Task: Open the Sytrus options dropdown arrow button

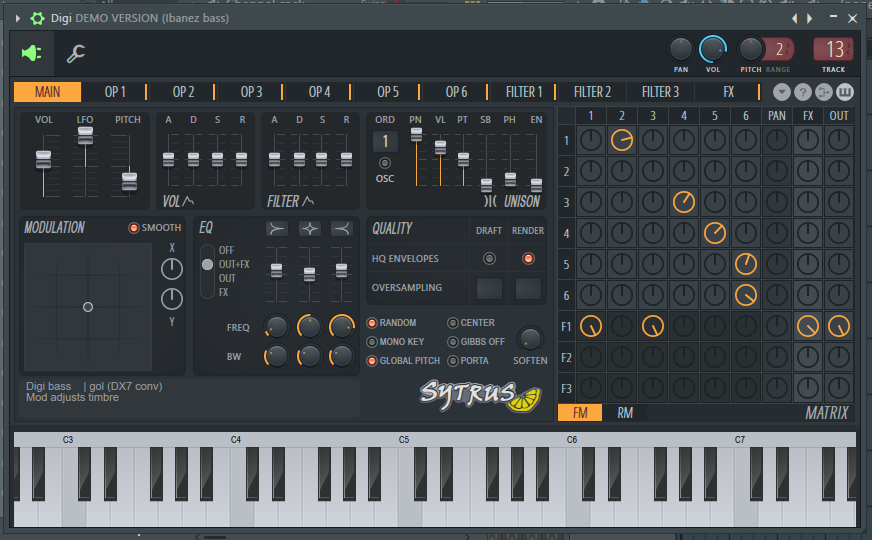Action: 781,92
